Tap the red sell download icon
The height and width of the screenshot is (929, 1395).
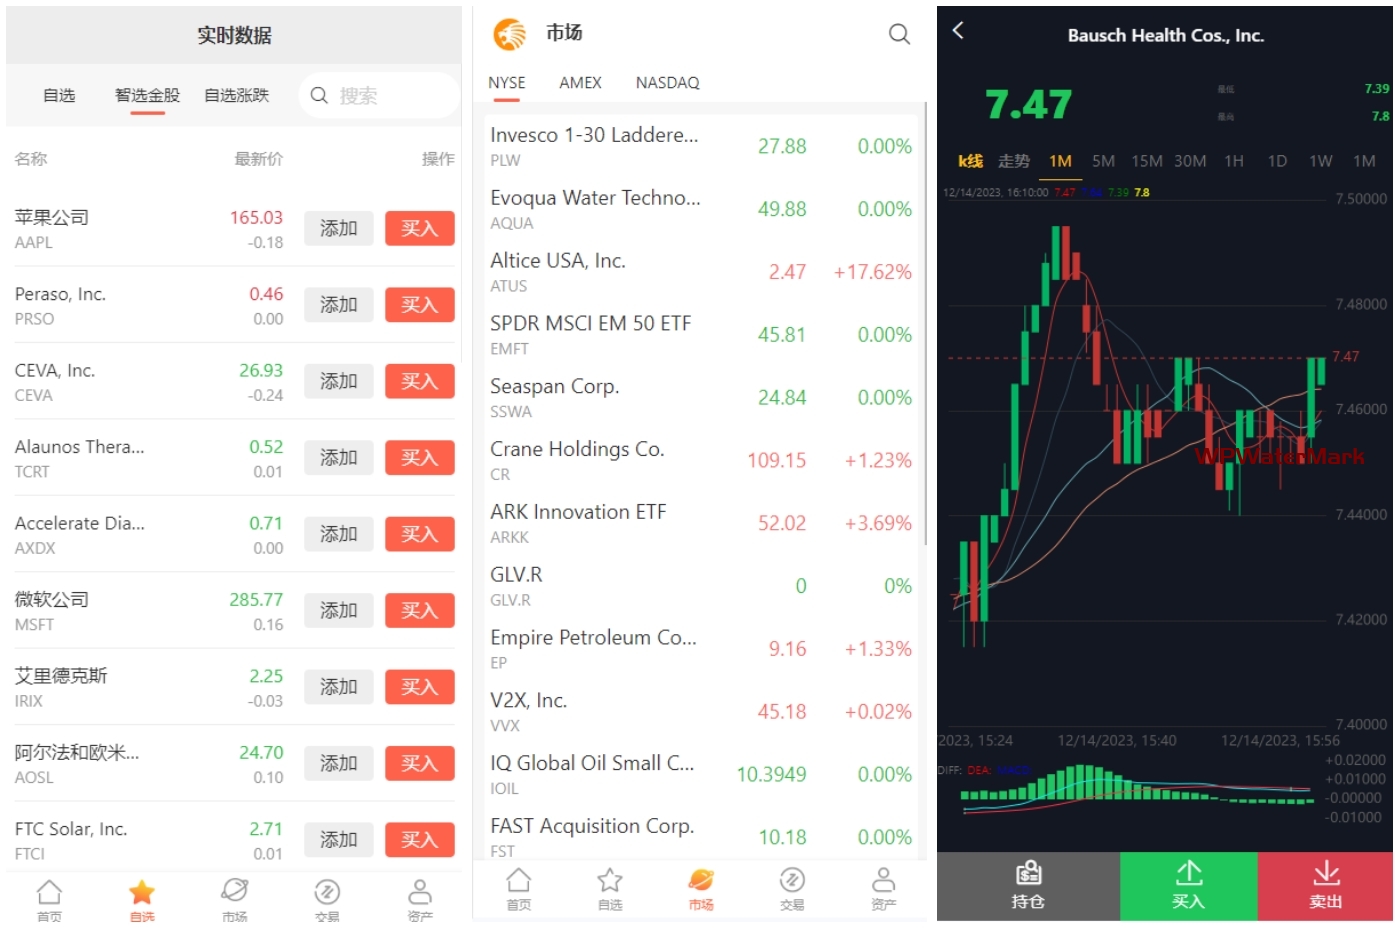coord(1326,874)
